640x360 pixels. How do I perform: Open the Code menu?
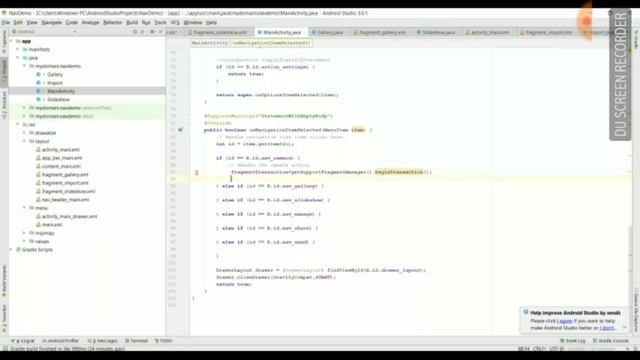pyautogui.click(x=72, y=22)
